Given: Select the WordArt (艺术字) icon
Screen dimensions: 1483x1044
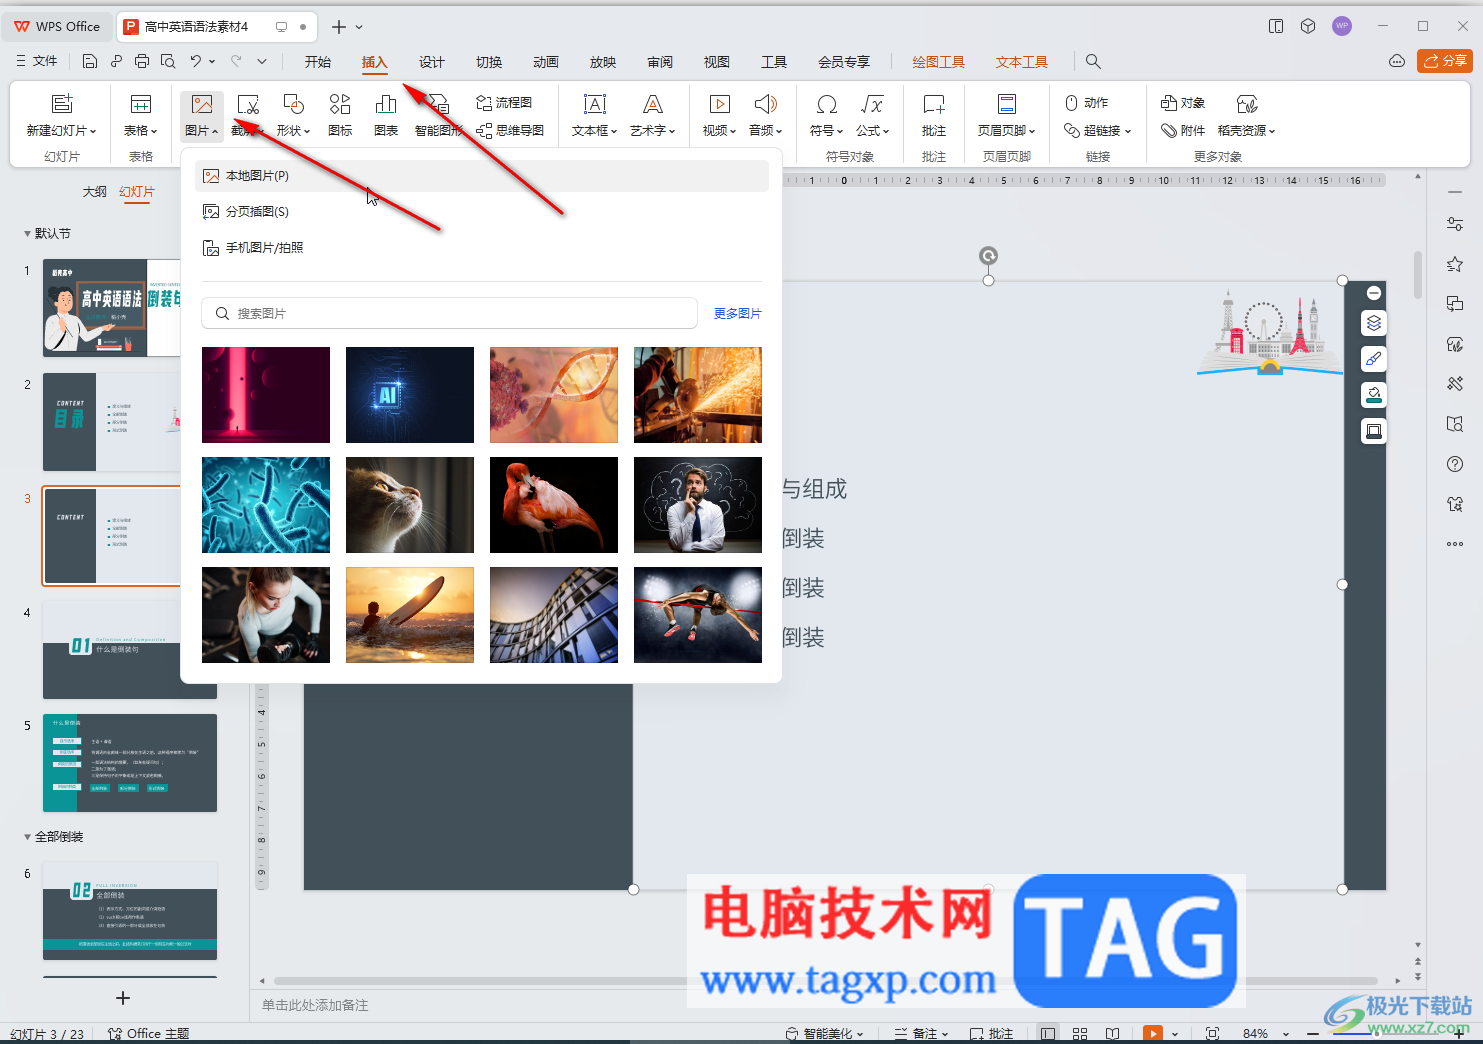Looking at the screenshot, I should pyautogui.click(x=653, y=104).
